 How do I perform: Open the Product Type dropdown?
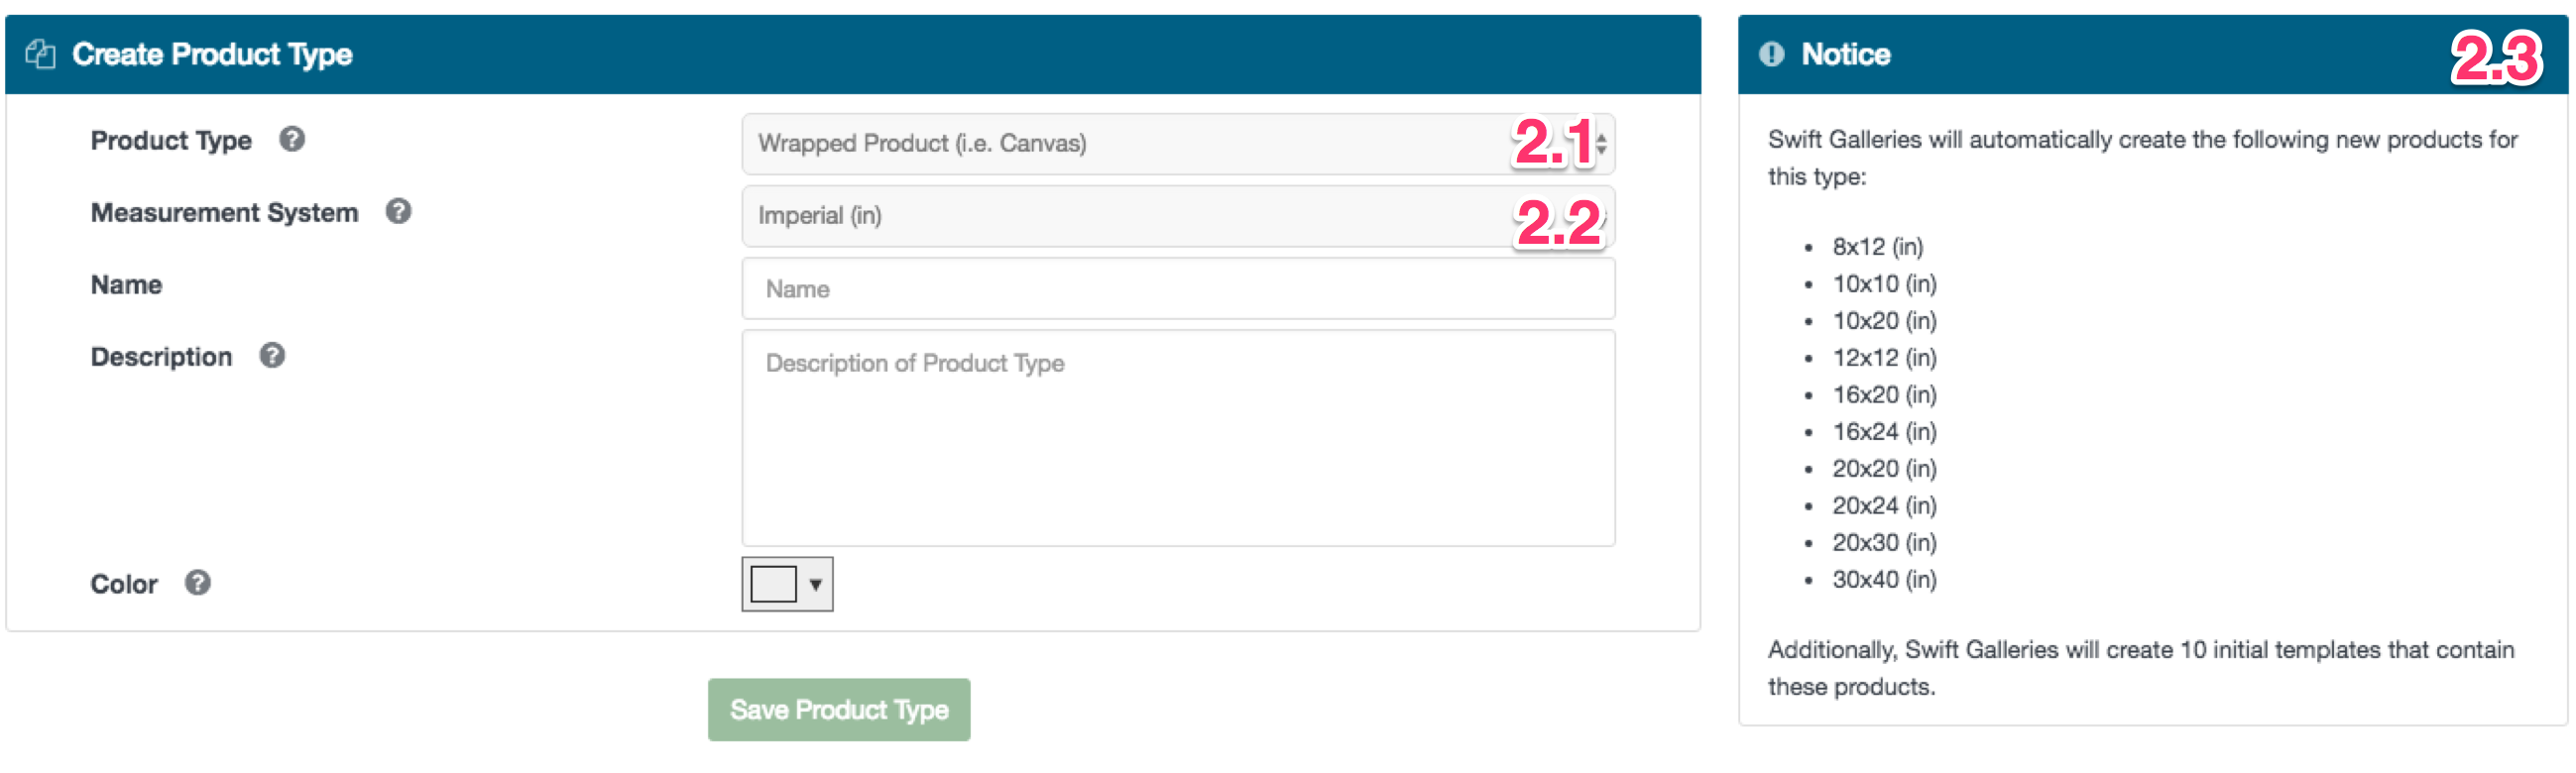coord(1178,143)
